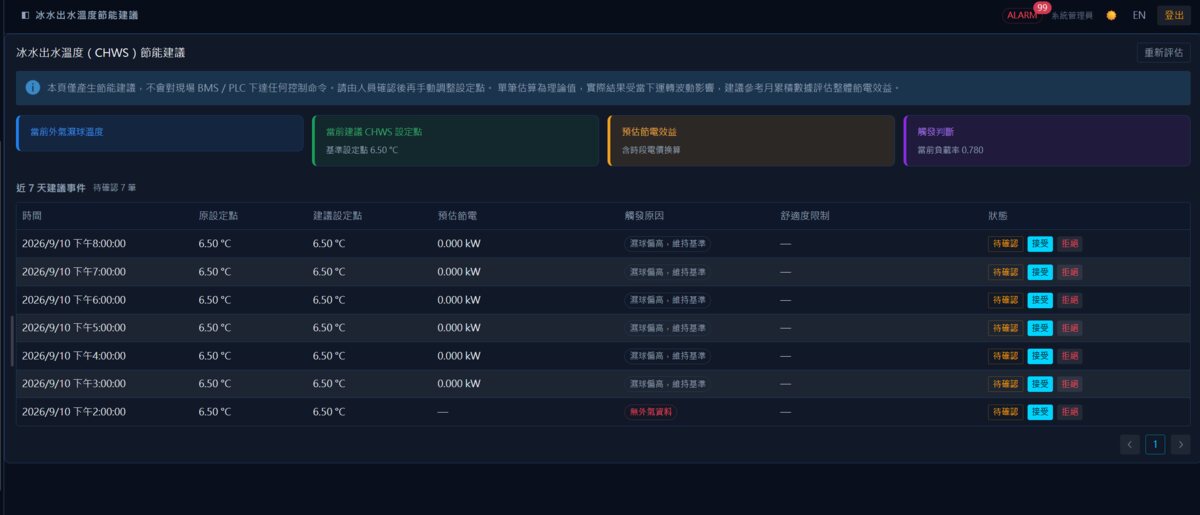Reject the 下午8:00:00 recommendation with 拒絕
This screenshot has height=515, width=1200.
point(1070,244)
